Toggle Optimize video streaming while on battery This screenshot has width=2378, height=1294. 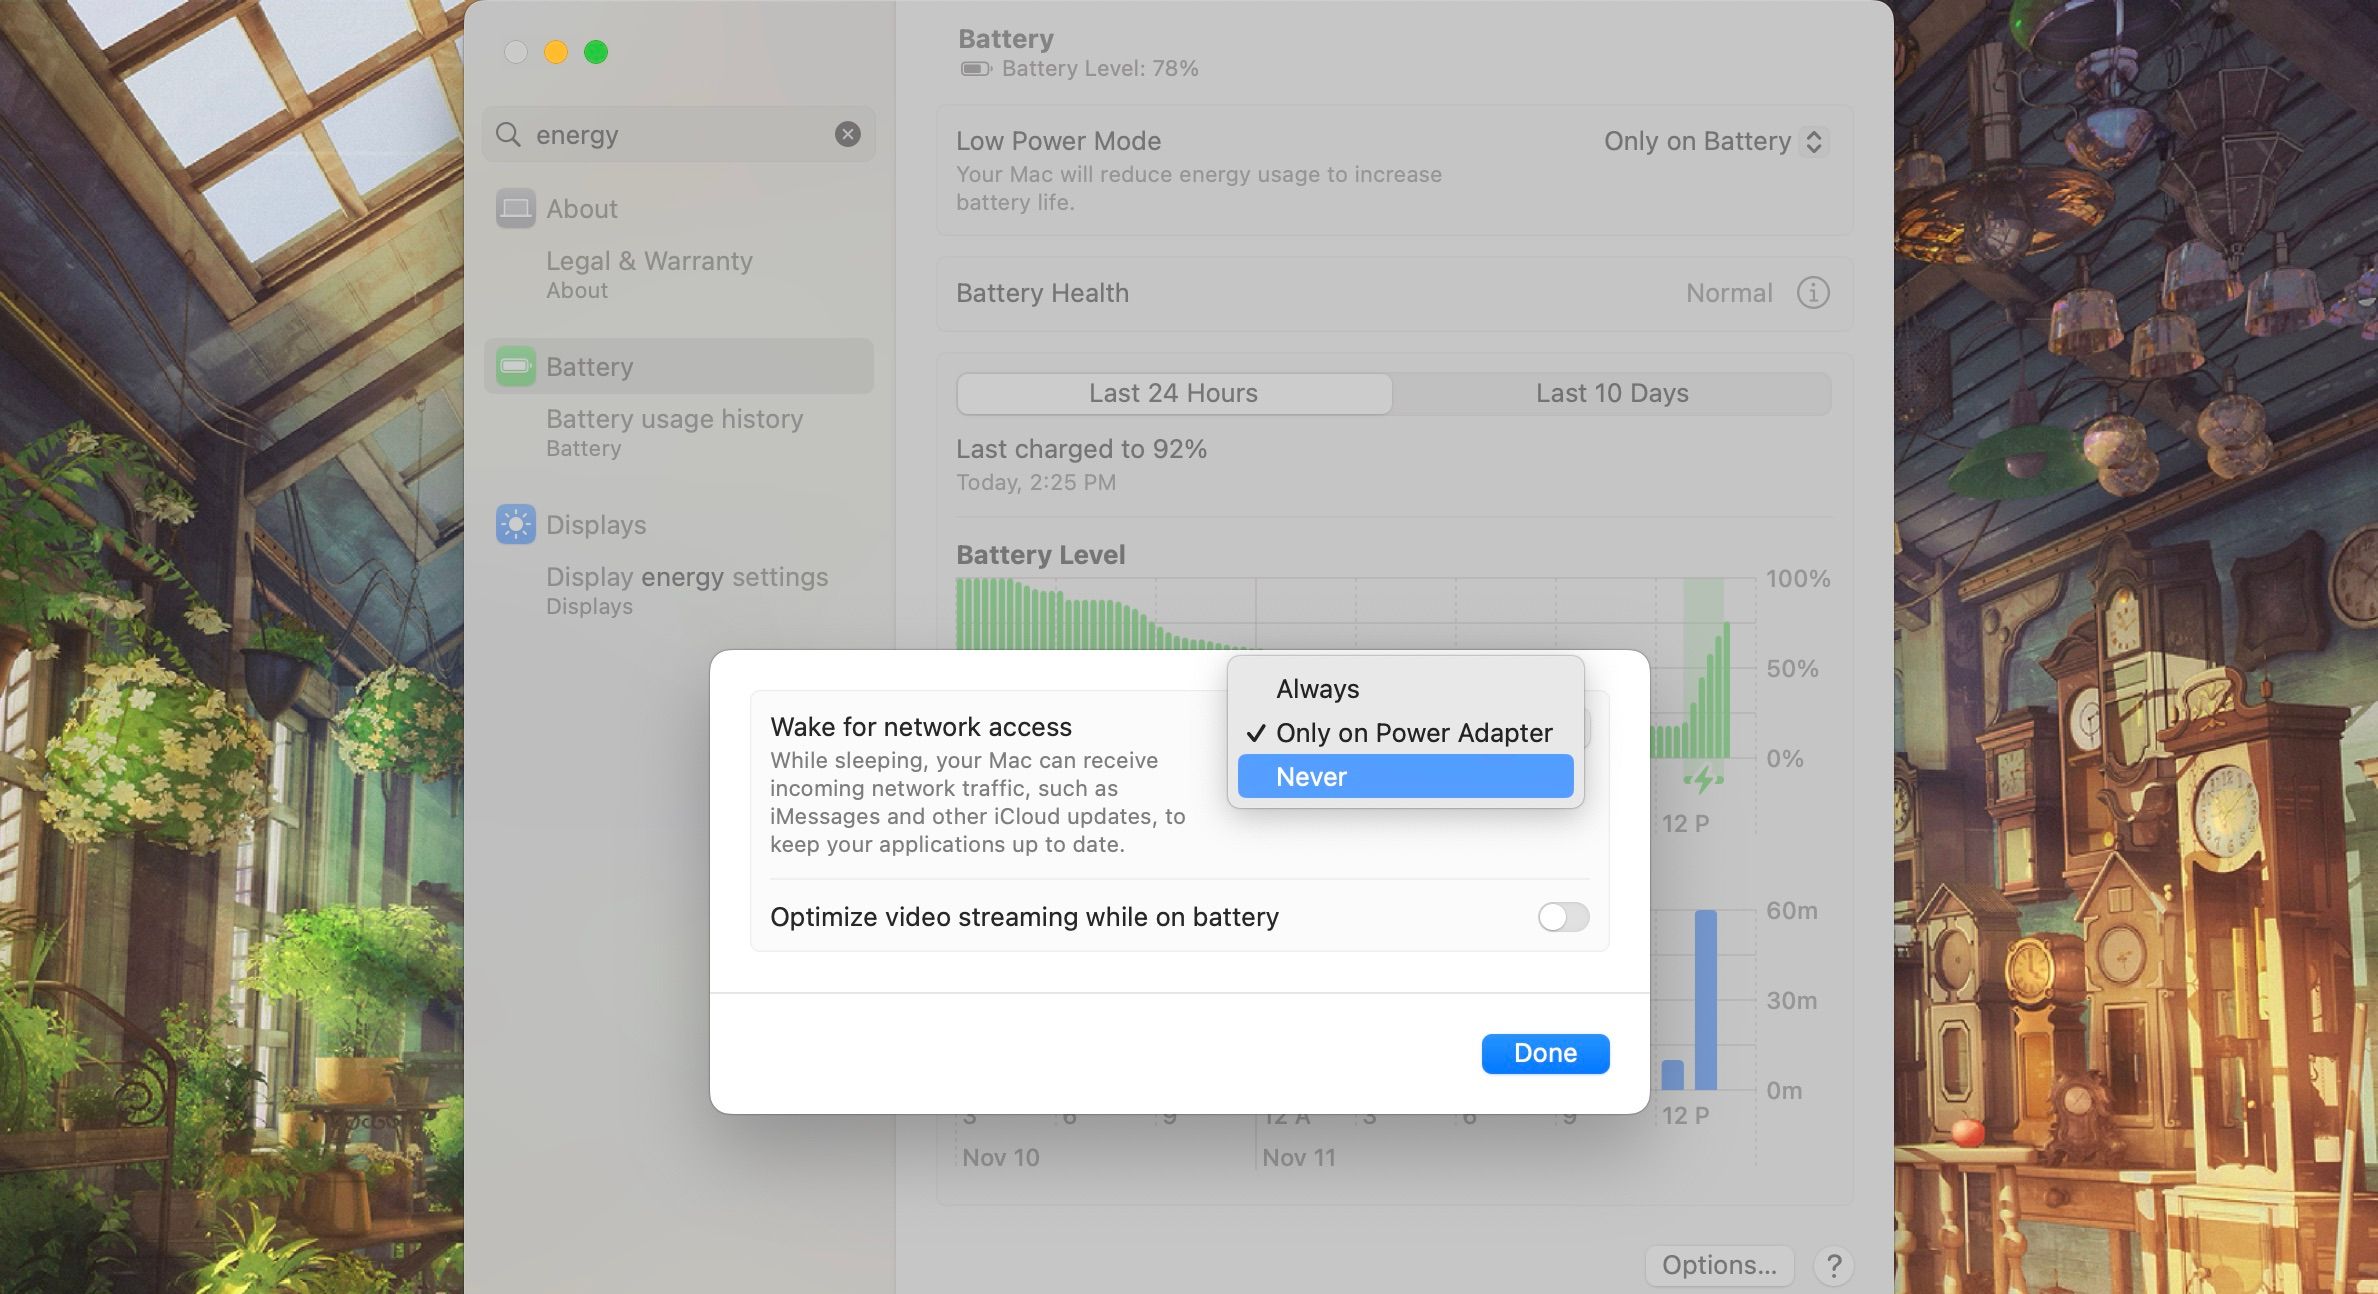click(1561, 916)
